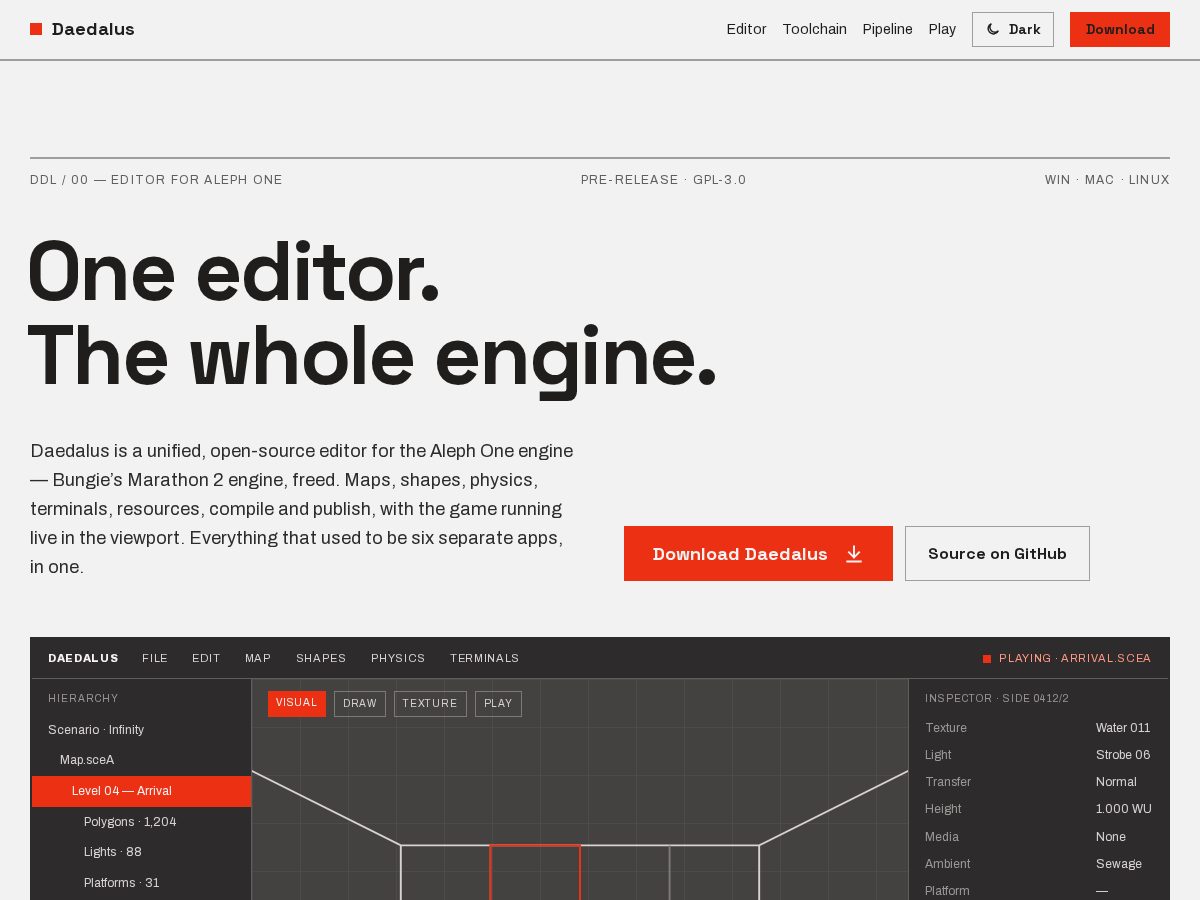Select Platforms · 31 item
The height and width of the screenshot is (900, 1200).
point(141,883)
